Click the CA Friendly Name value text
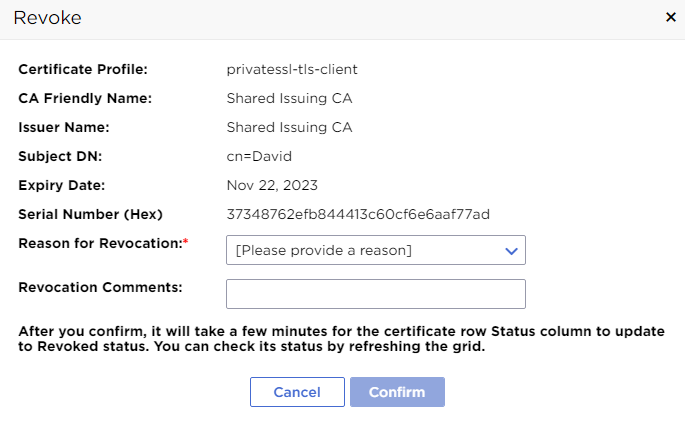 point(289,98)
